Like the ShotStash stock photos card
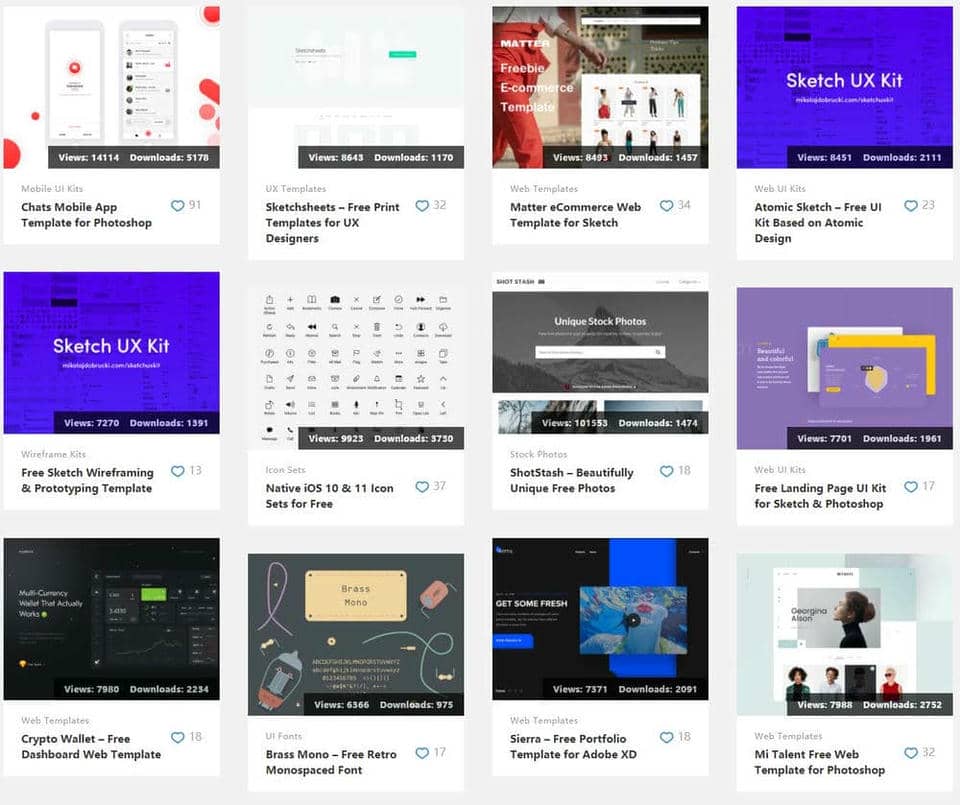Image resolution: width=960 pixels, height=805 pixels. point(666,471)
